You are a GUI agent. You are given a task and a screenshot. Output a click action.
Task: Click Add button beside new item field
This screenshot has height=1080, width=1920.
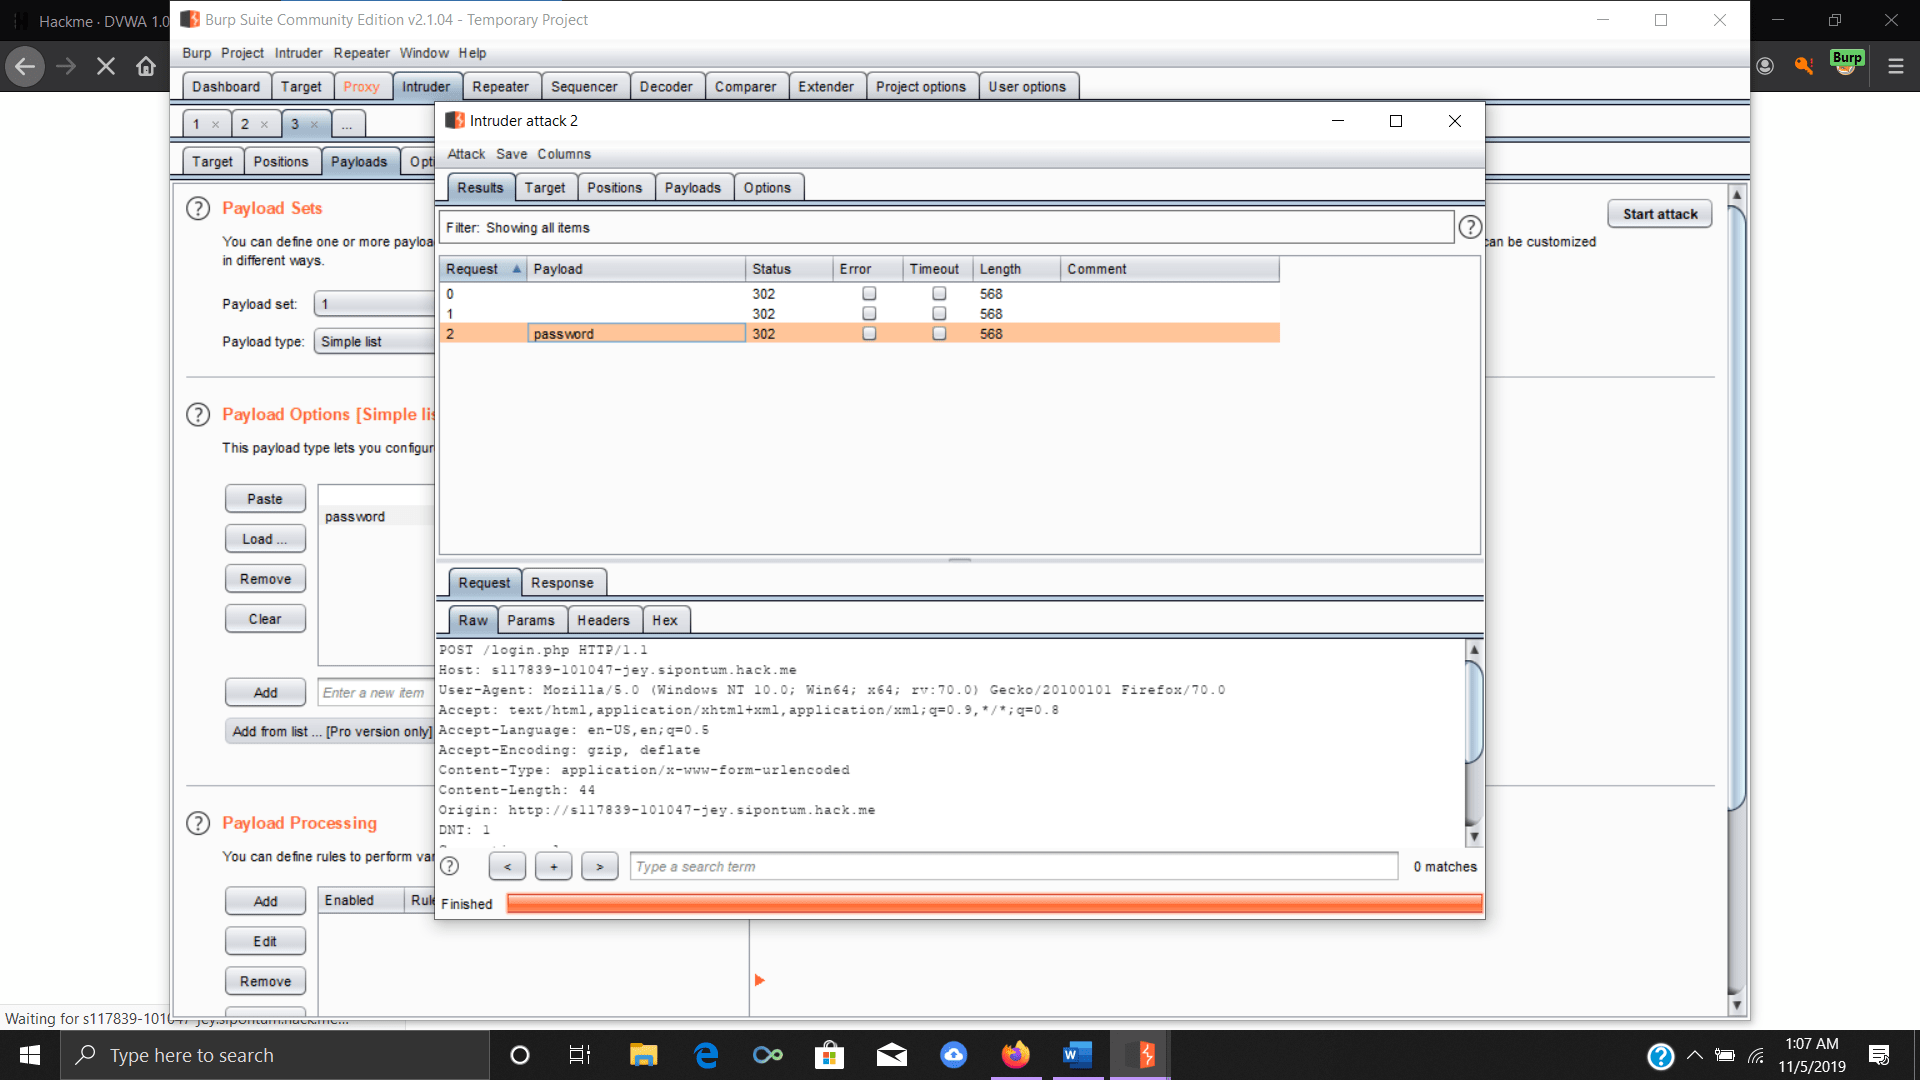coord(265,693)
